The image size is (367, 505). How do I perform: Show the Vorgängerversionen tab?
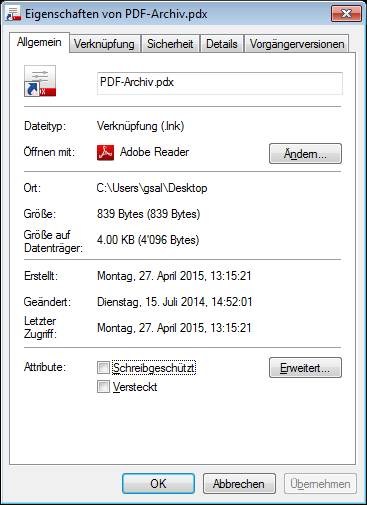[x=297, y=44]
